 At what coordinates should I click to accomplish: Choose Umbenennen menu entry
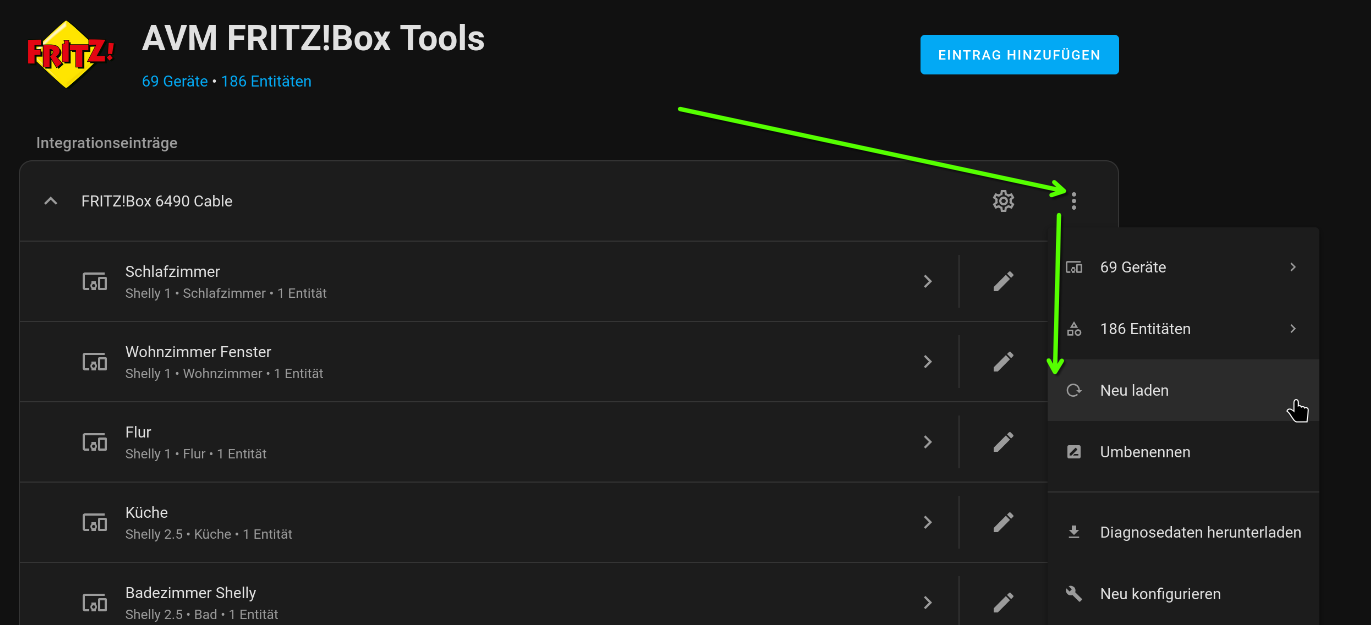coord(1183,452)
